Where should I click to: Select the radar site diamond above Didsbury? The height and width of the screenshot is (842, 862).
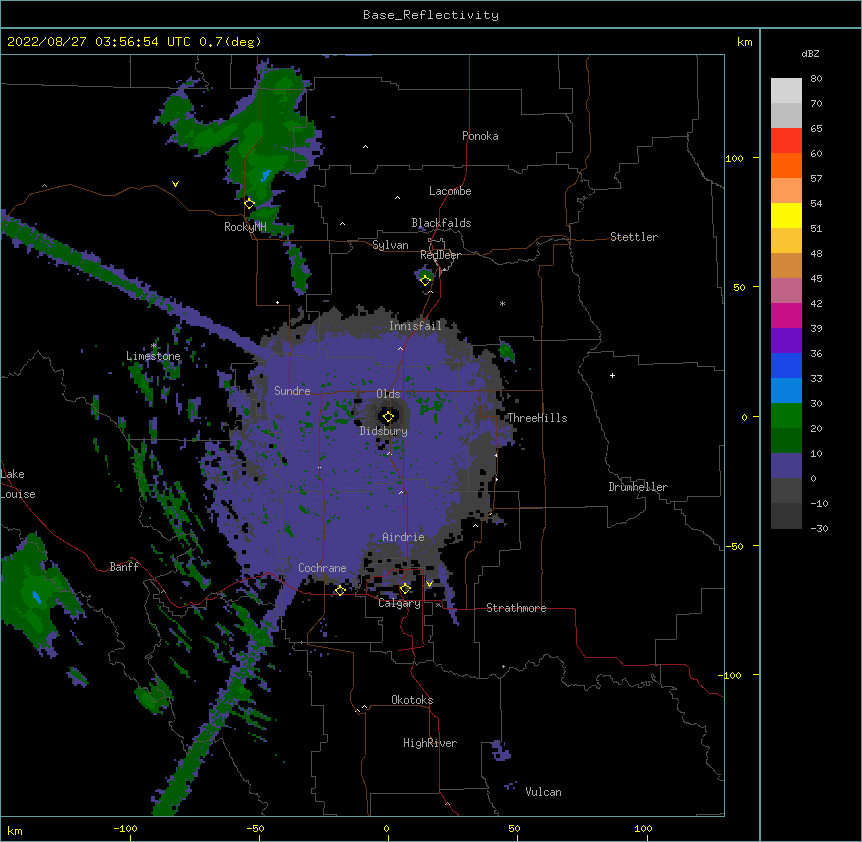pos(388,417)
